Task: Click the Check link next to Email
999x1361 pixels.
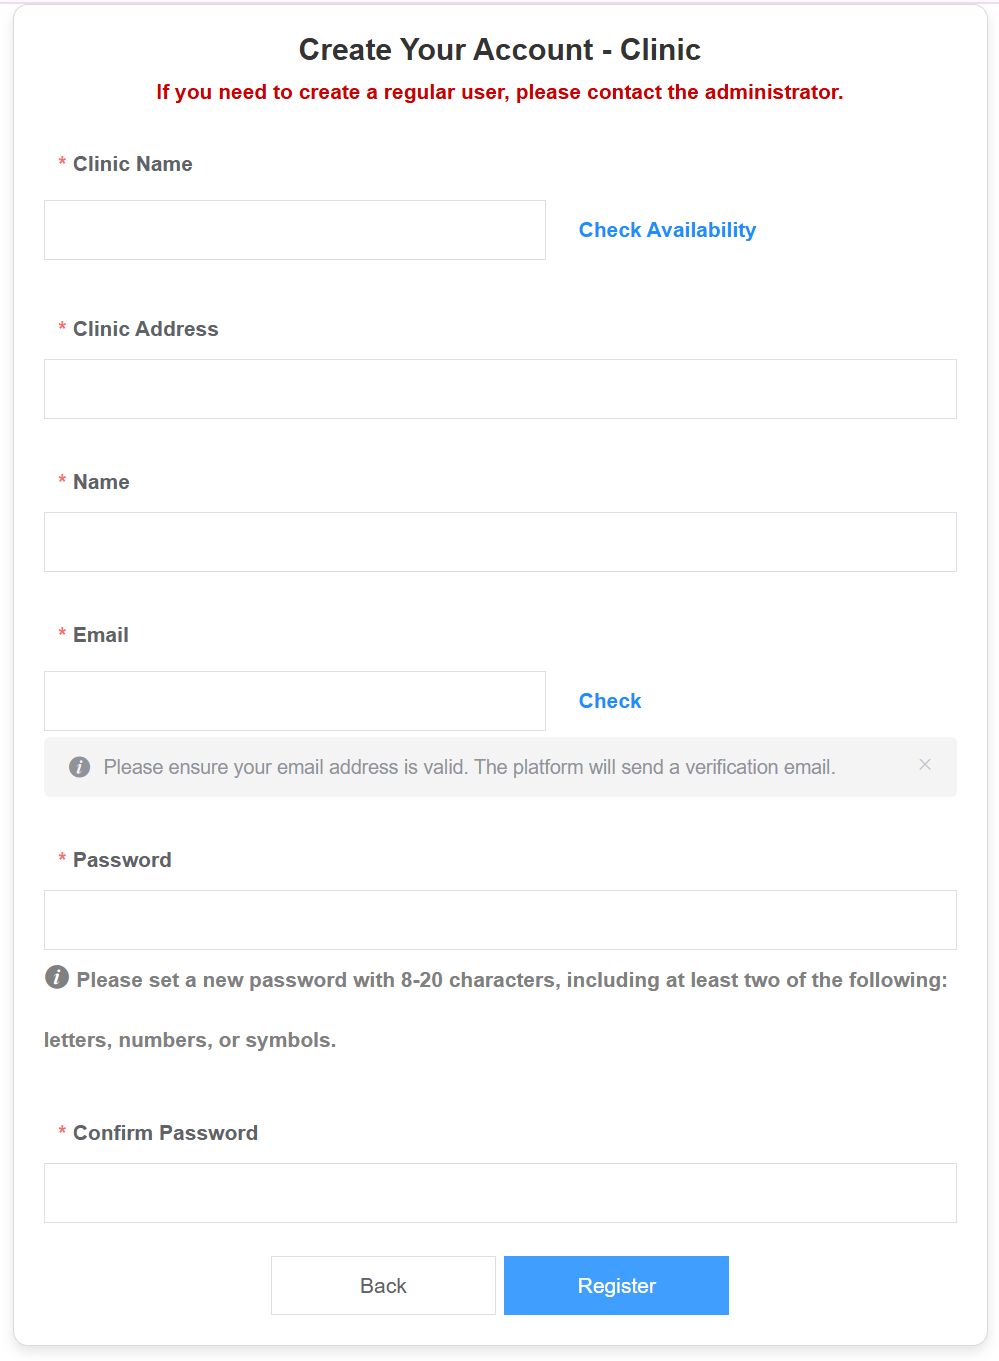Action: (610, 701)
